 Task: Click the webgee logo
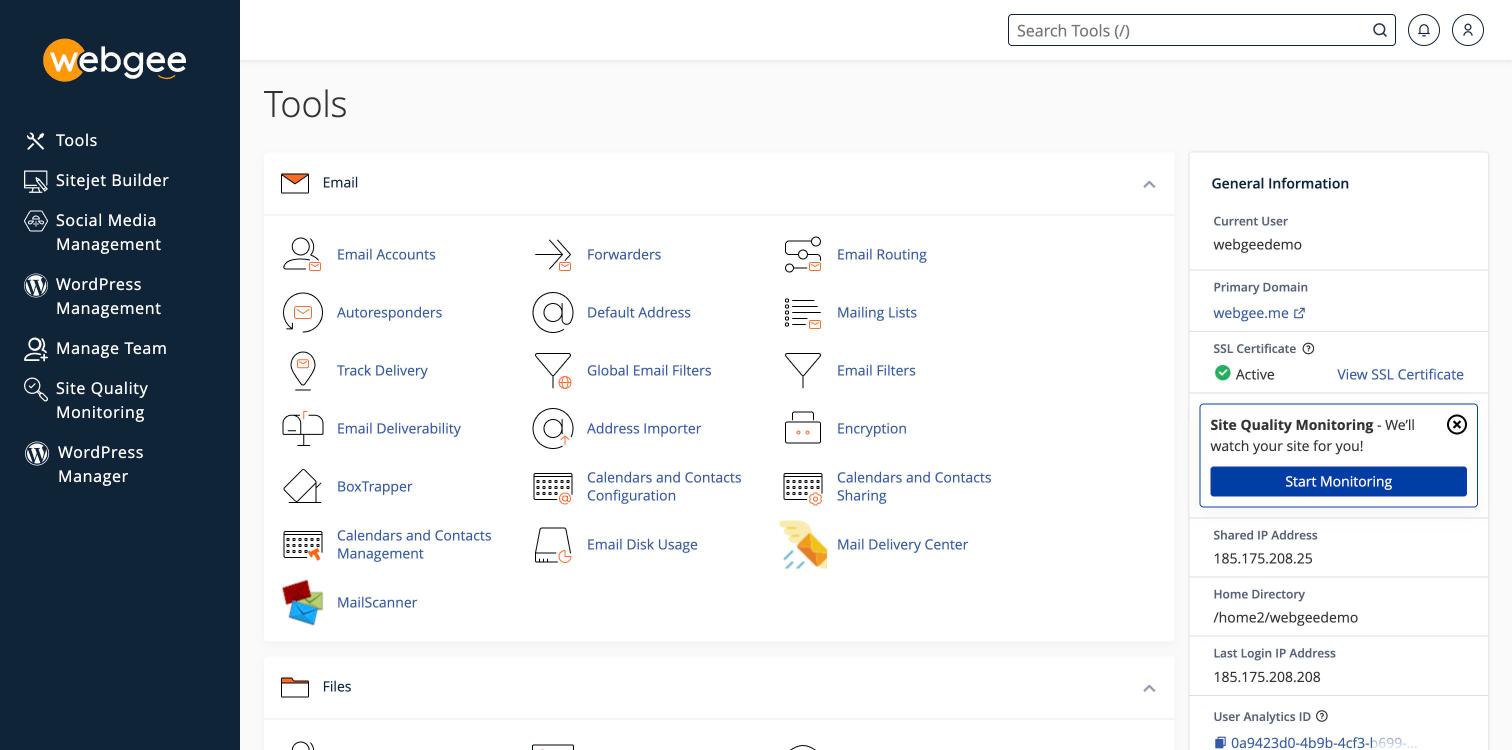click(115, 60)
